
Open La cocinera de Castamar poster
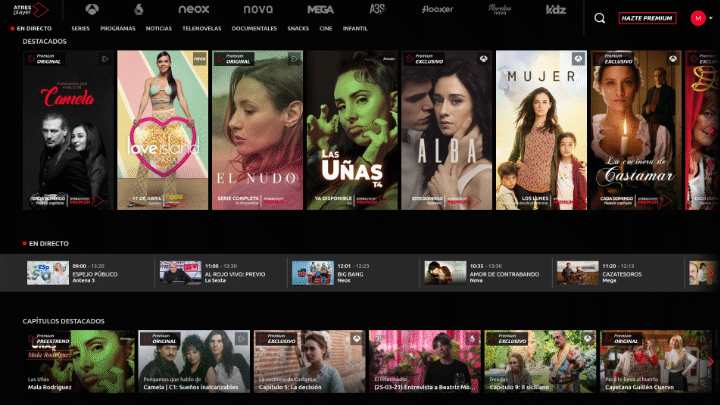tap(636, 130)
